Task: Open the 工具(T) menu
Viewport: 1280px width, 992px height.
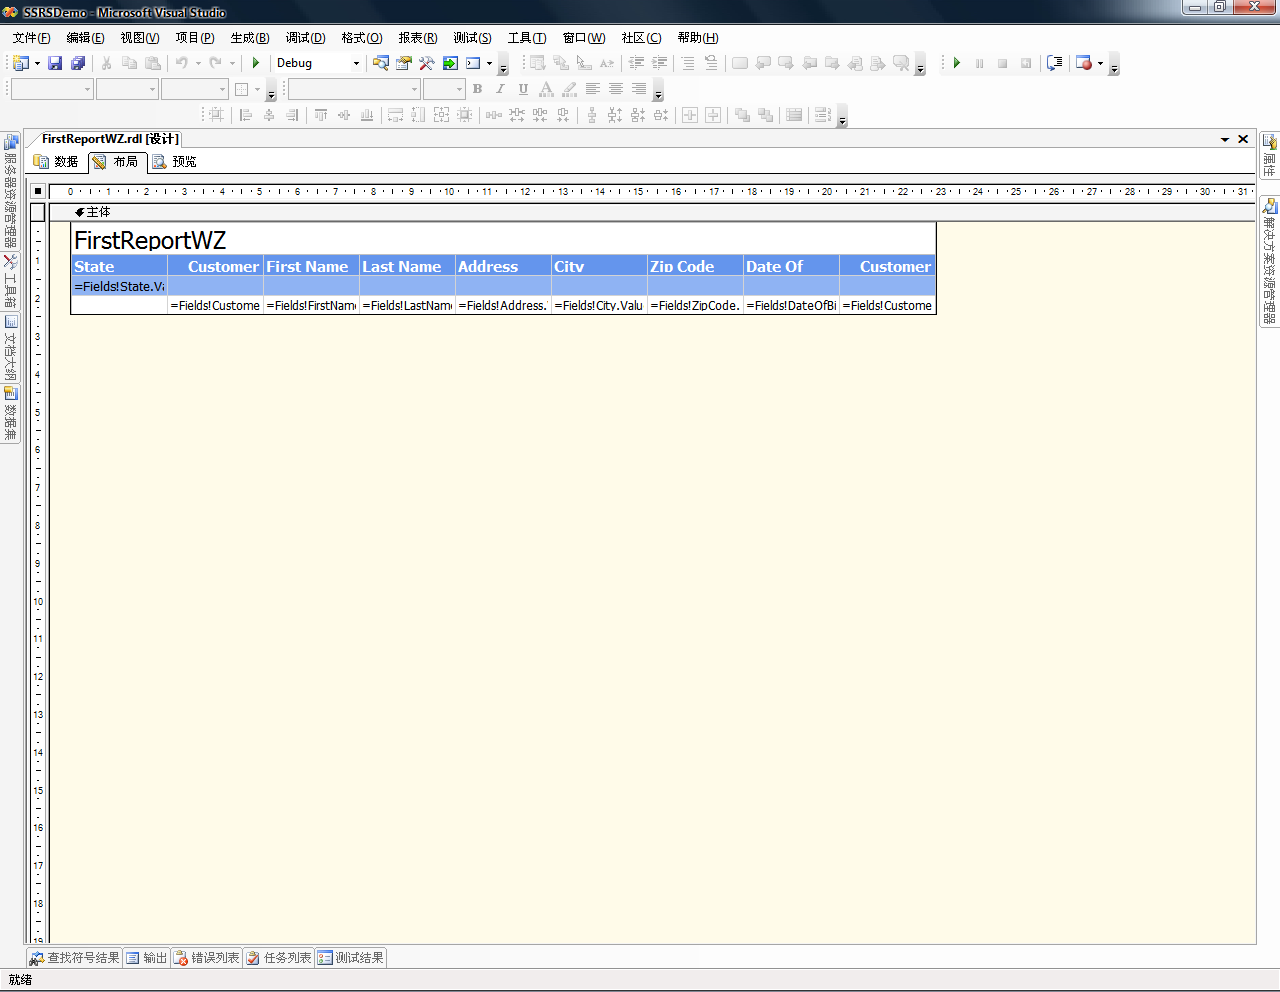Action: pos(527,38)
